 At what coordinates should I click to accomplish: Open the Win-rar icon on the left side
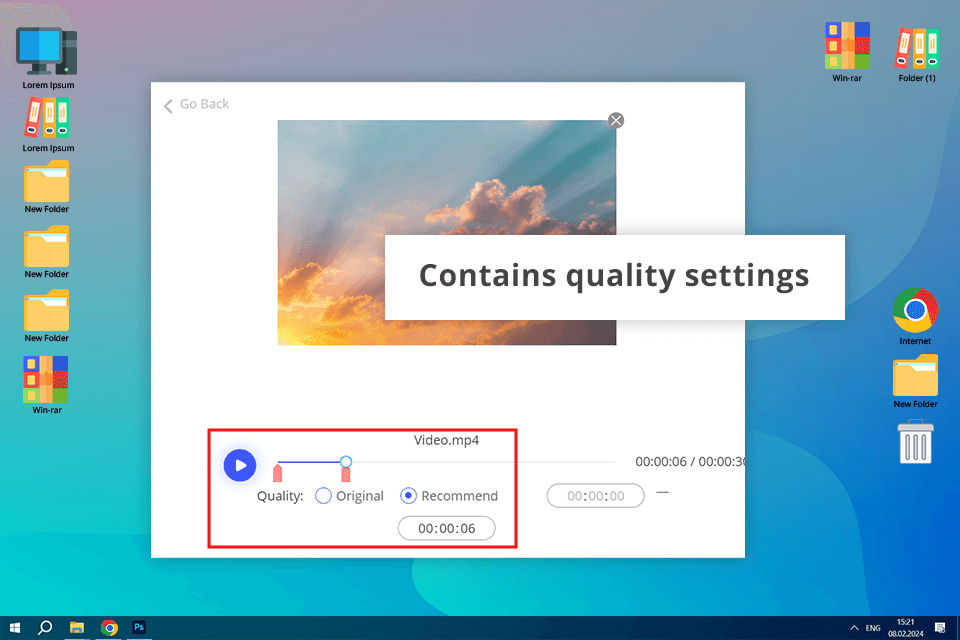coord(47,385)
